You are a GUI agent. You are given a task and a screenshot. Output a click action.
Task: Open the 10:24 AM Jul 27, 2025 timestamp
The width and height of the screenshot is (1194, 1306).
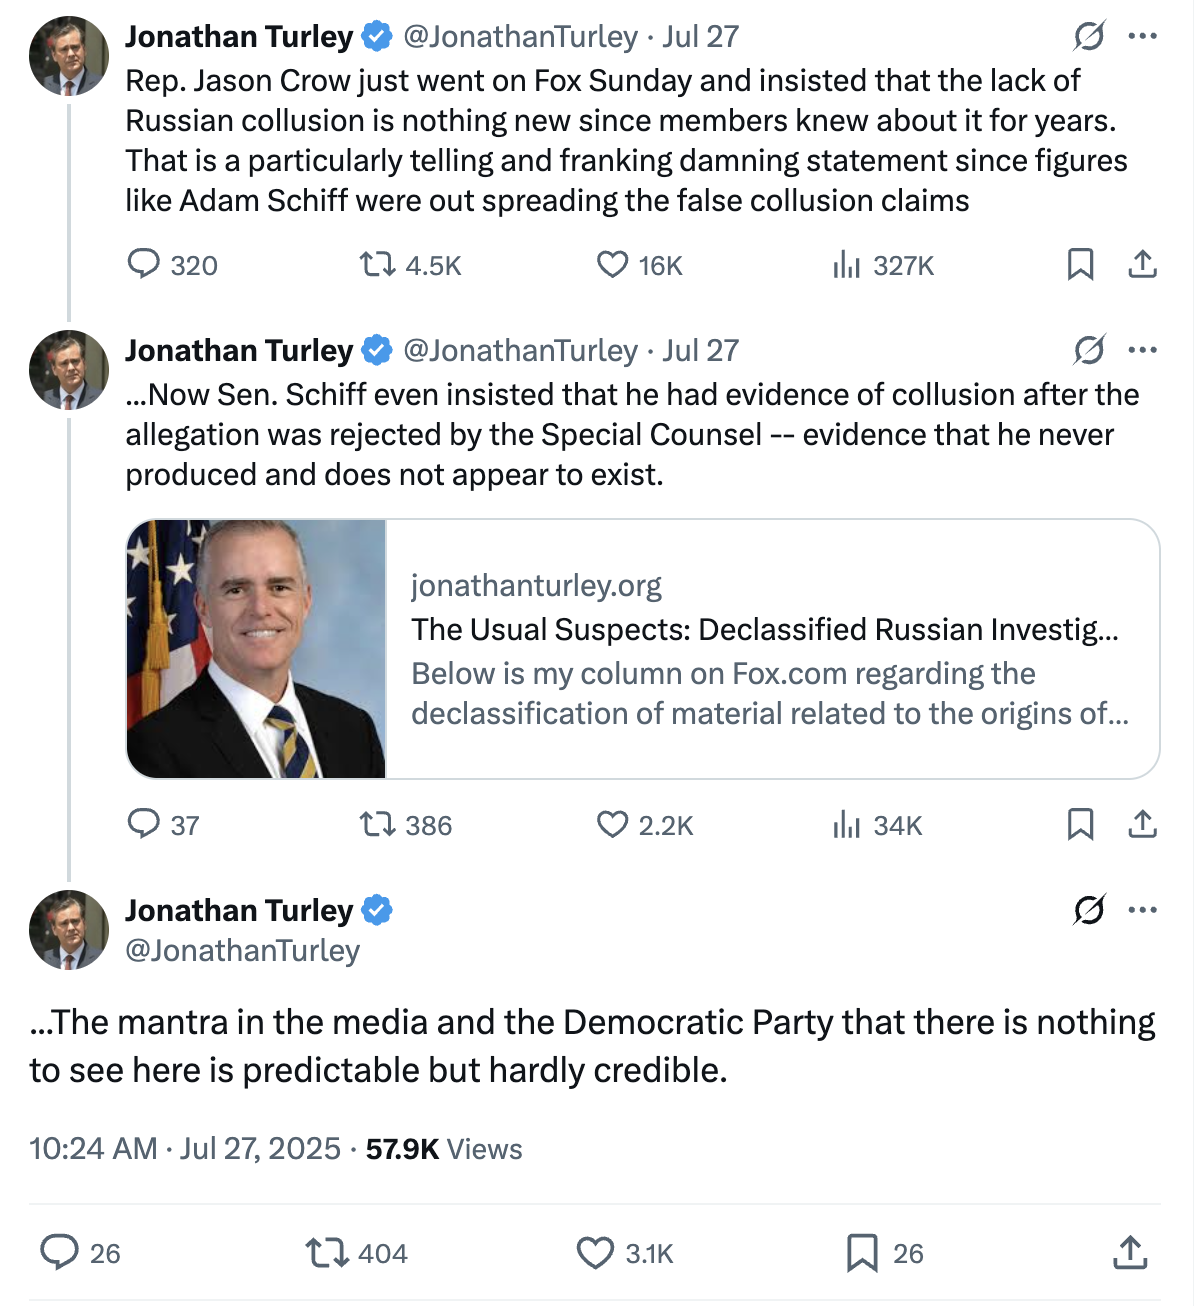(185, 1148)
